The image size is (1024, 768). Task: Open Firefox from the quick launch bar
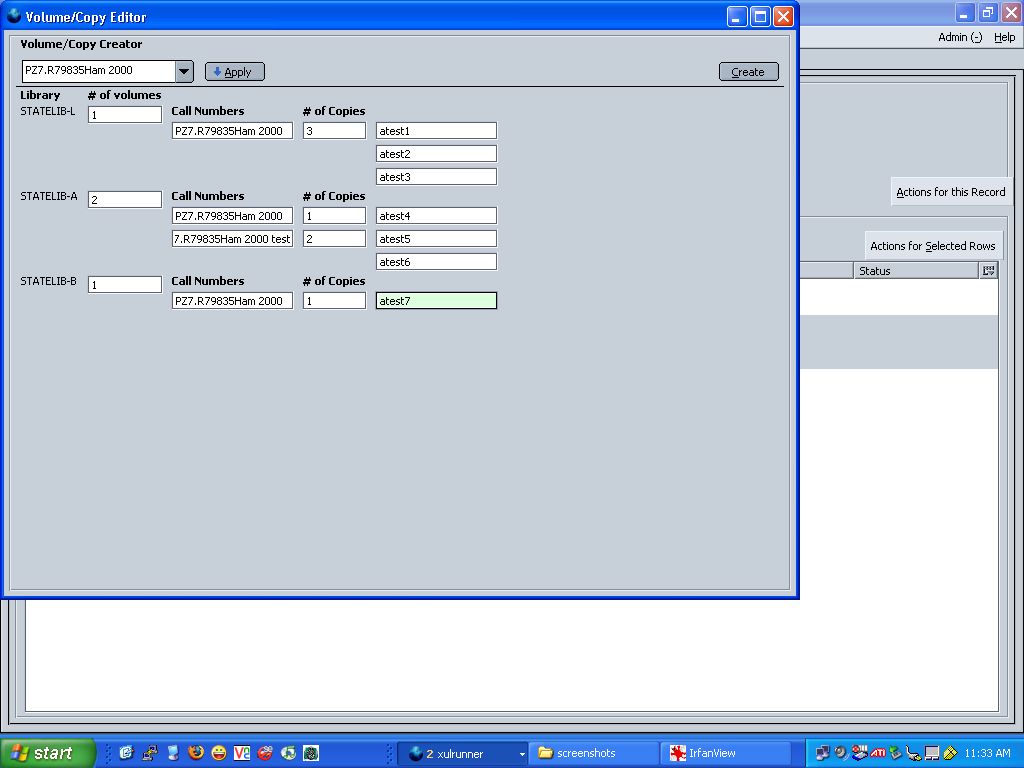coord(196,753)
